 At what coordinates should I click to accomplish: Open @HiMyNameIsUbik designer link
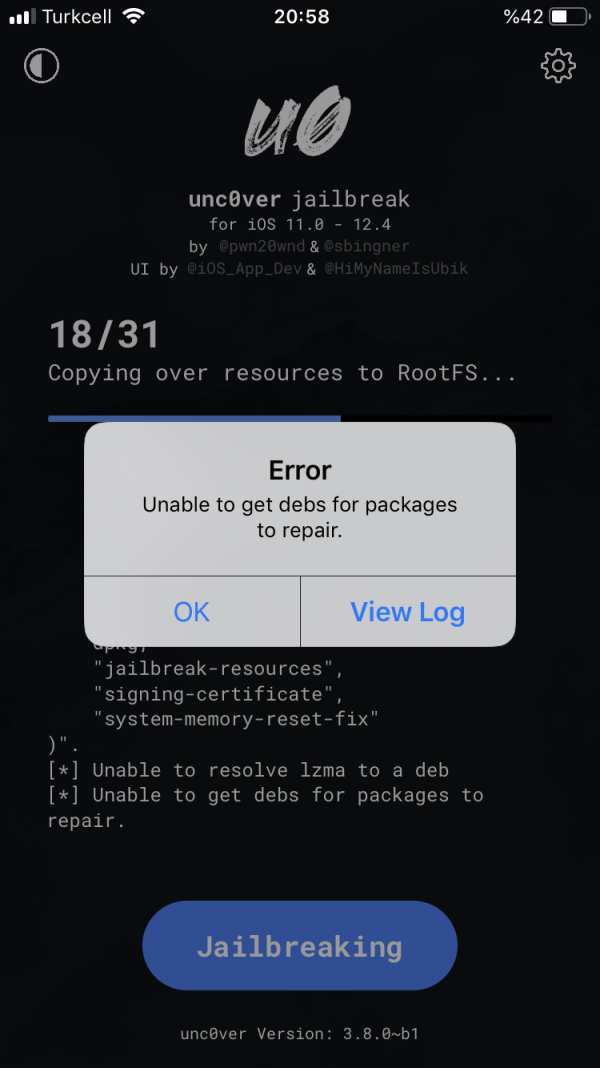pyautogui.click(x=396, y=269)
